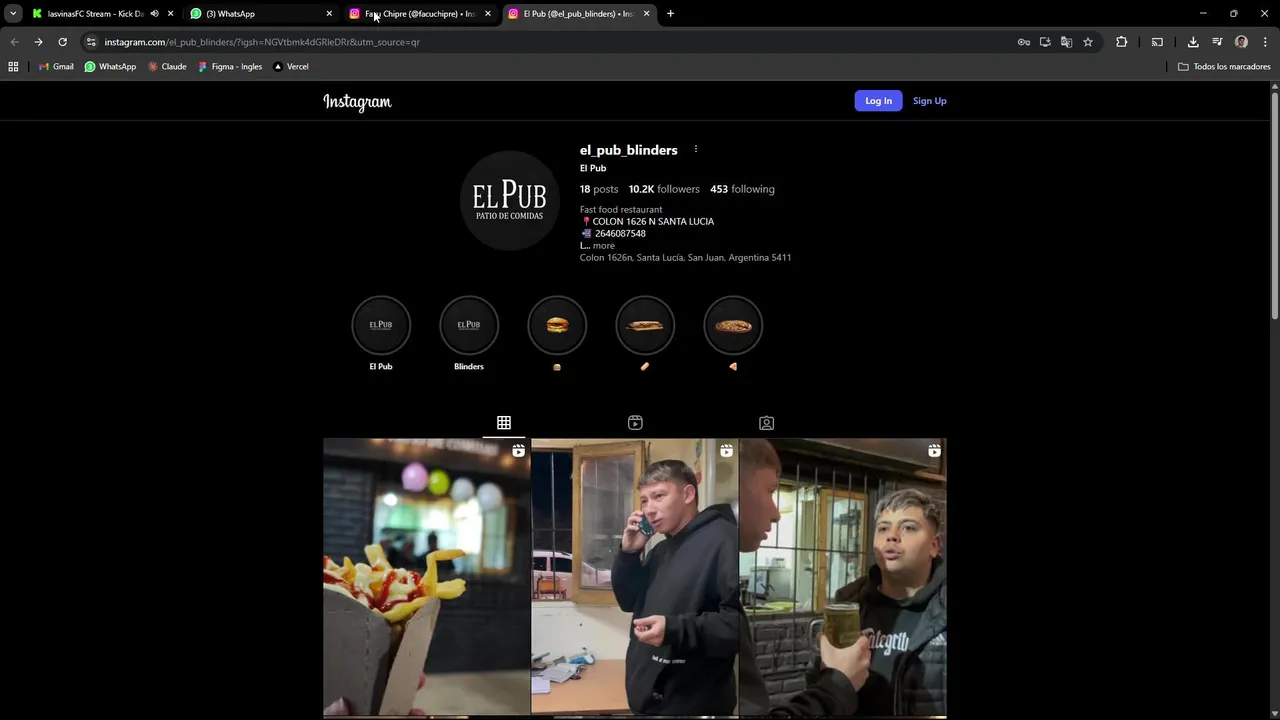The image size is (1280, 720).
Task: Go back to previous page
Action: point(14,42)
